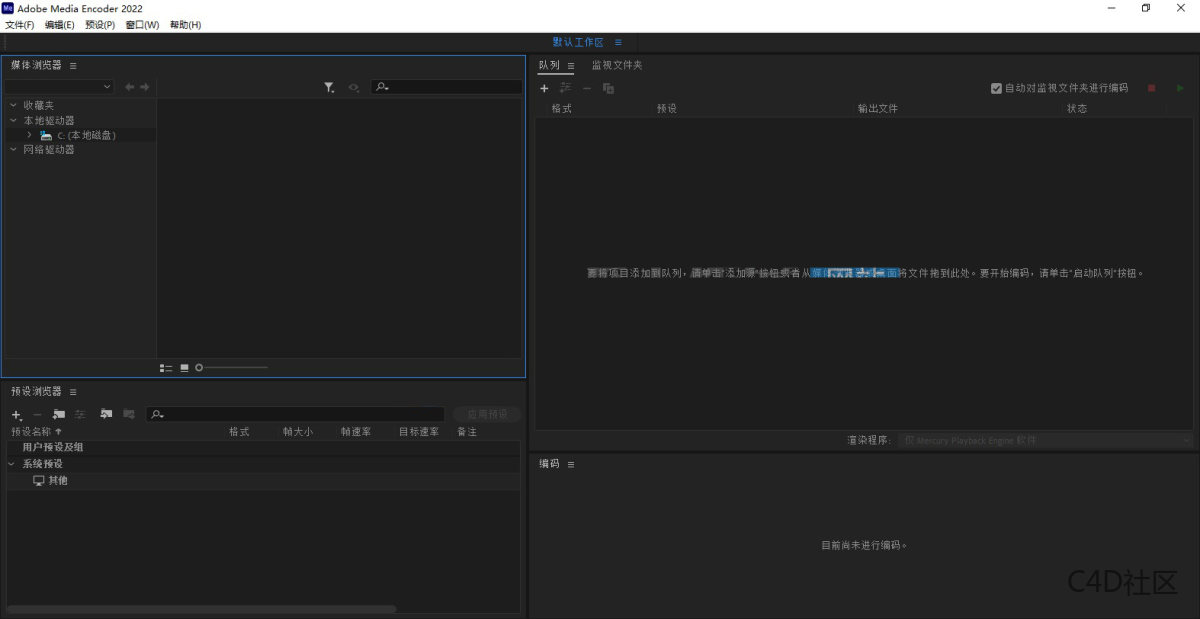Click the preset browser search field
The height and width of the screenshot is (619, 1200).
point(295,414)
